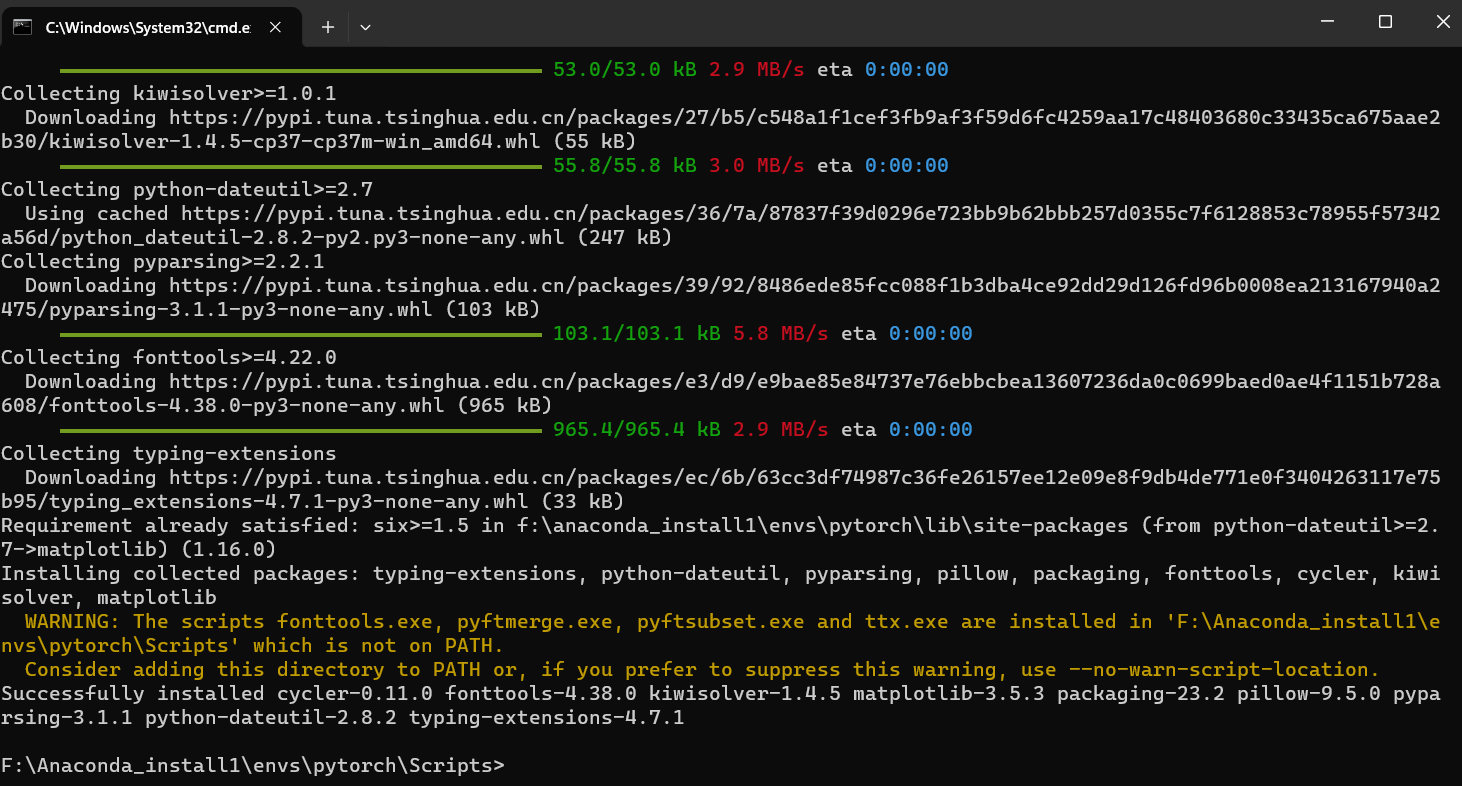The height and width of the screenshot is (786, 1462).
Task: Click the 965.4/965.4 kB progress bar
Action: point(300,430)
